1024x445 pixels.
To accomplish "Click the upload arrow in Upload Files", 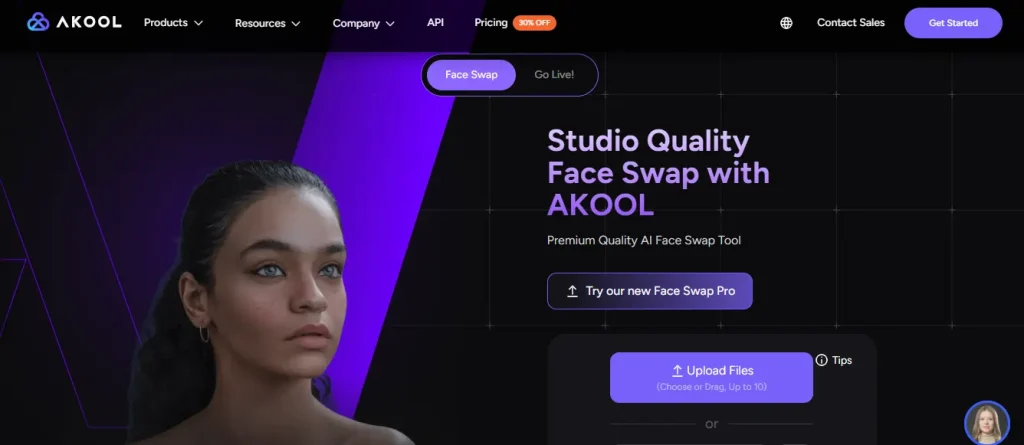I will (x=677, y=371).
